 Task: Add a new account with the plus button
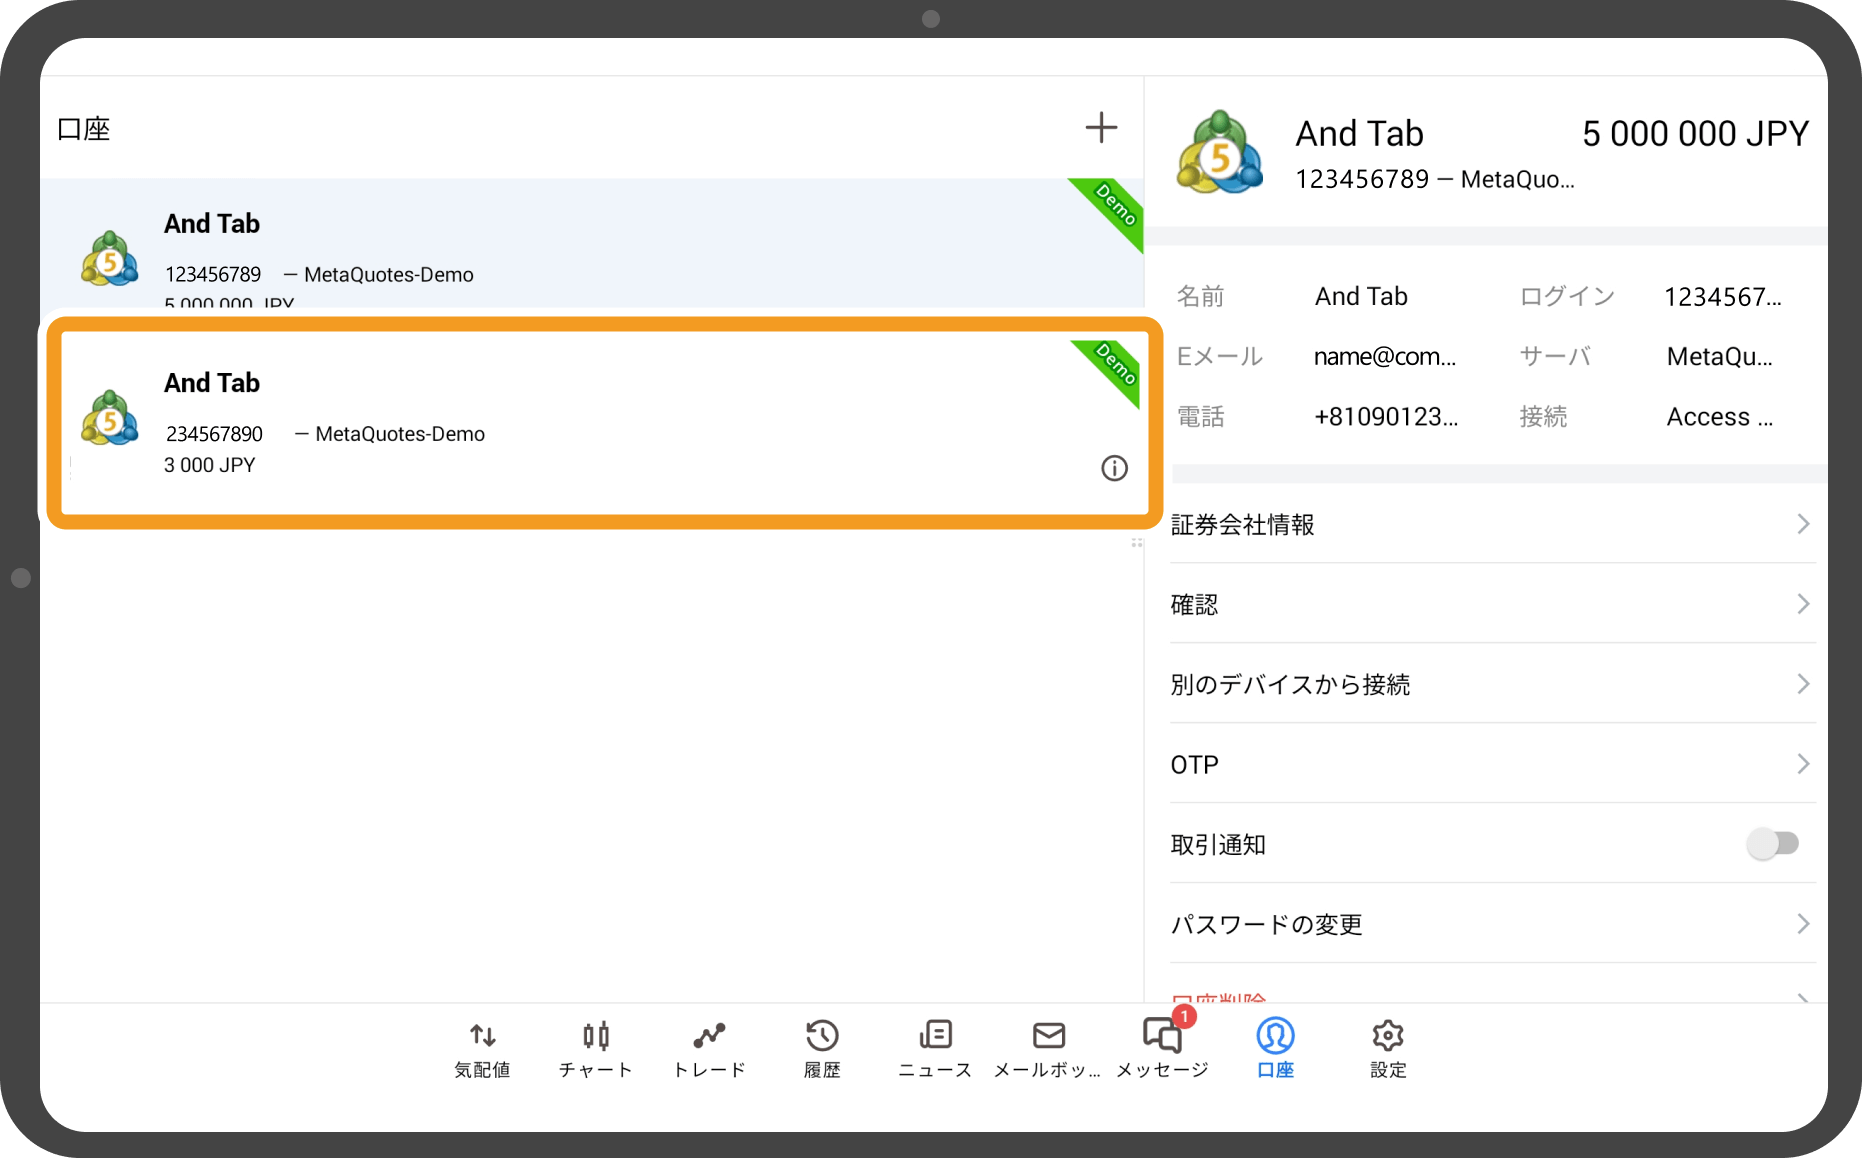[x=1100, y=127]
